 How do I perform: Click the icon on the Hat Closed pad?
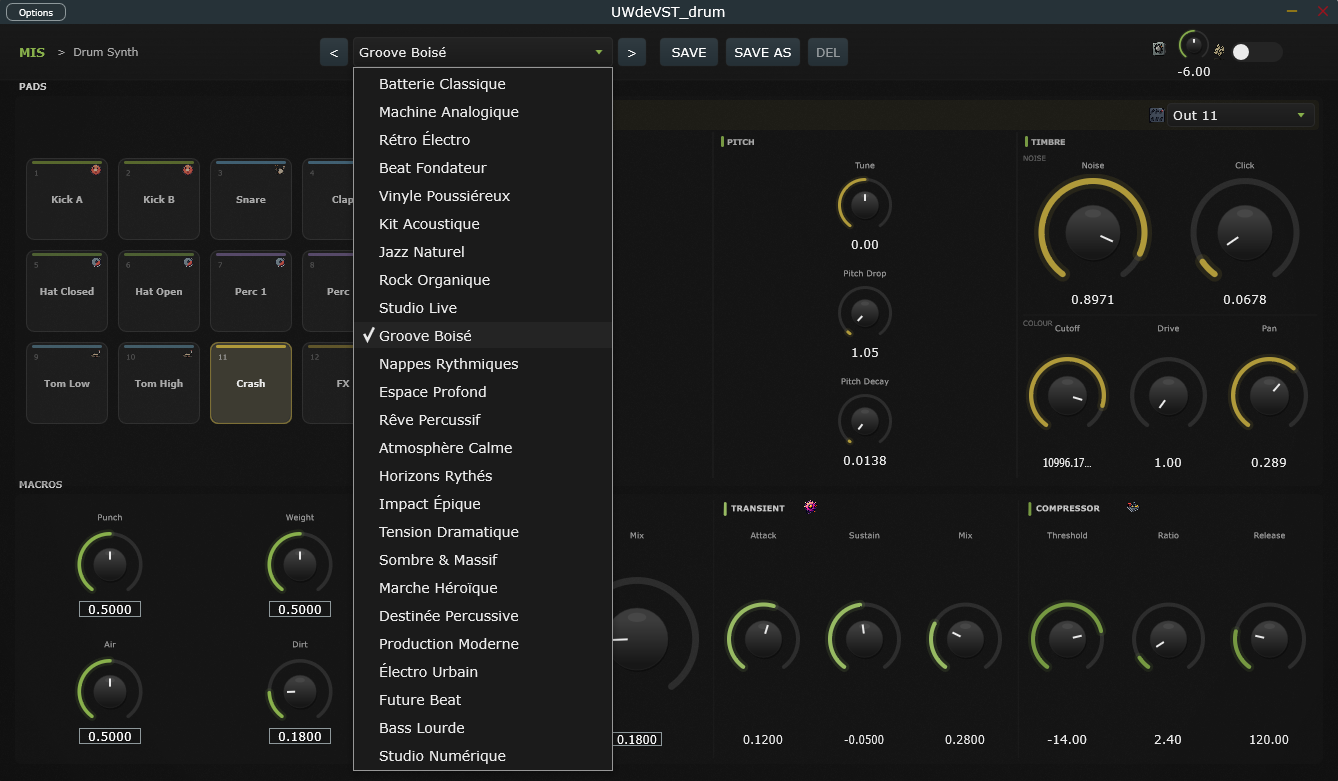coord(96,262)
